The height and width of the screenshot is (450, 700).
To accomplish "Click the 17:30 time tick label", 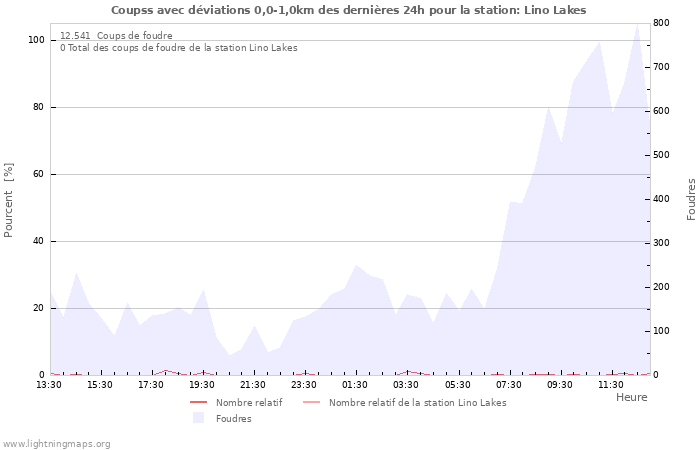I will click(150, 385).
